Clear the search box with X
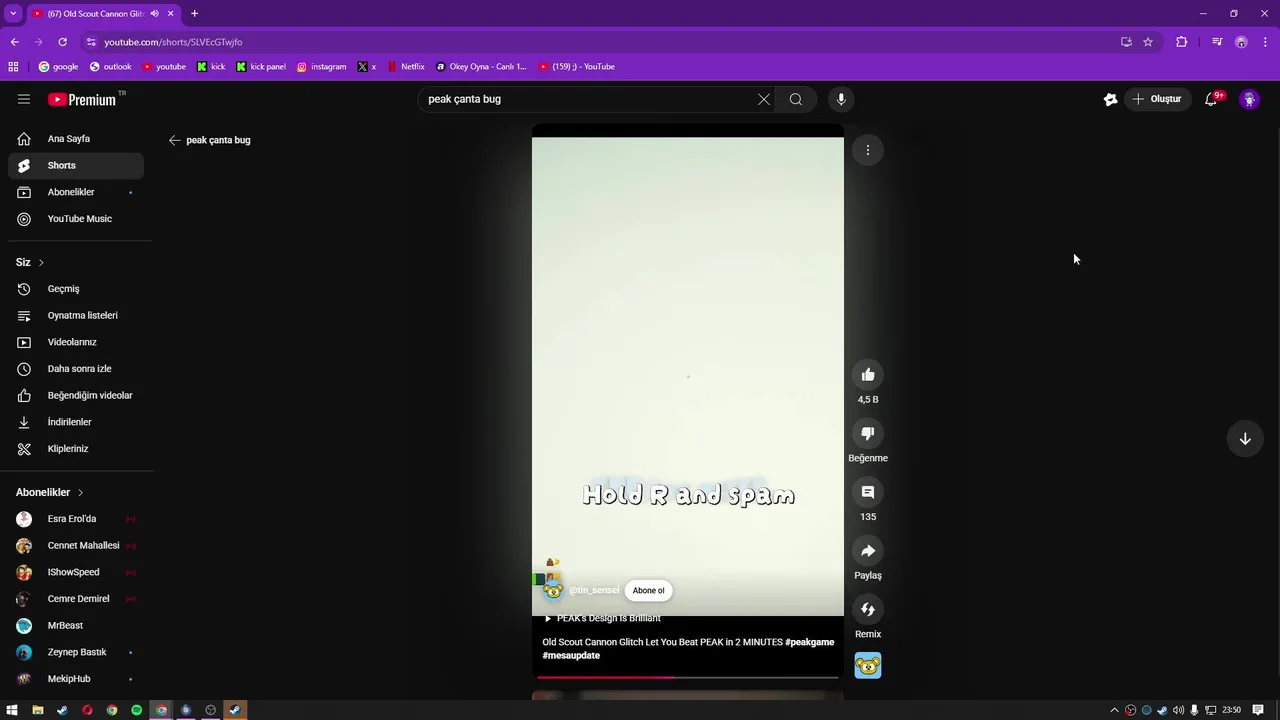 tap(764, 99)
